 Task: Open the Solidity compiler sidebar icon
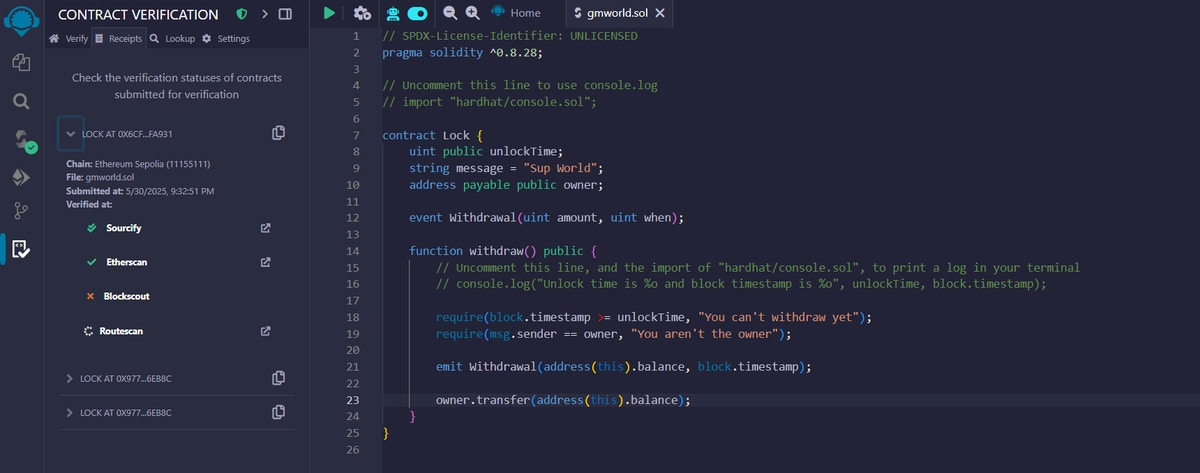pos(23,141)
